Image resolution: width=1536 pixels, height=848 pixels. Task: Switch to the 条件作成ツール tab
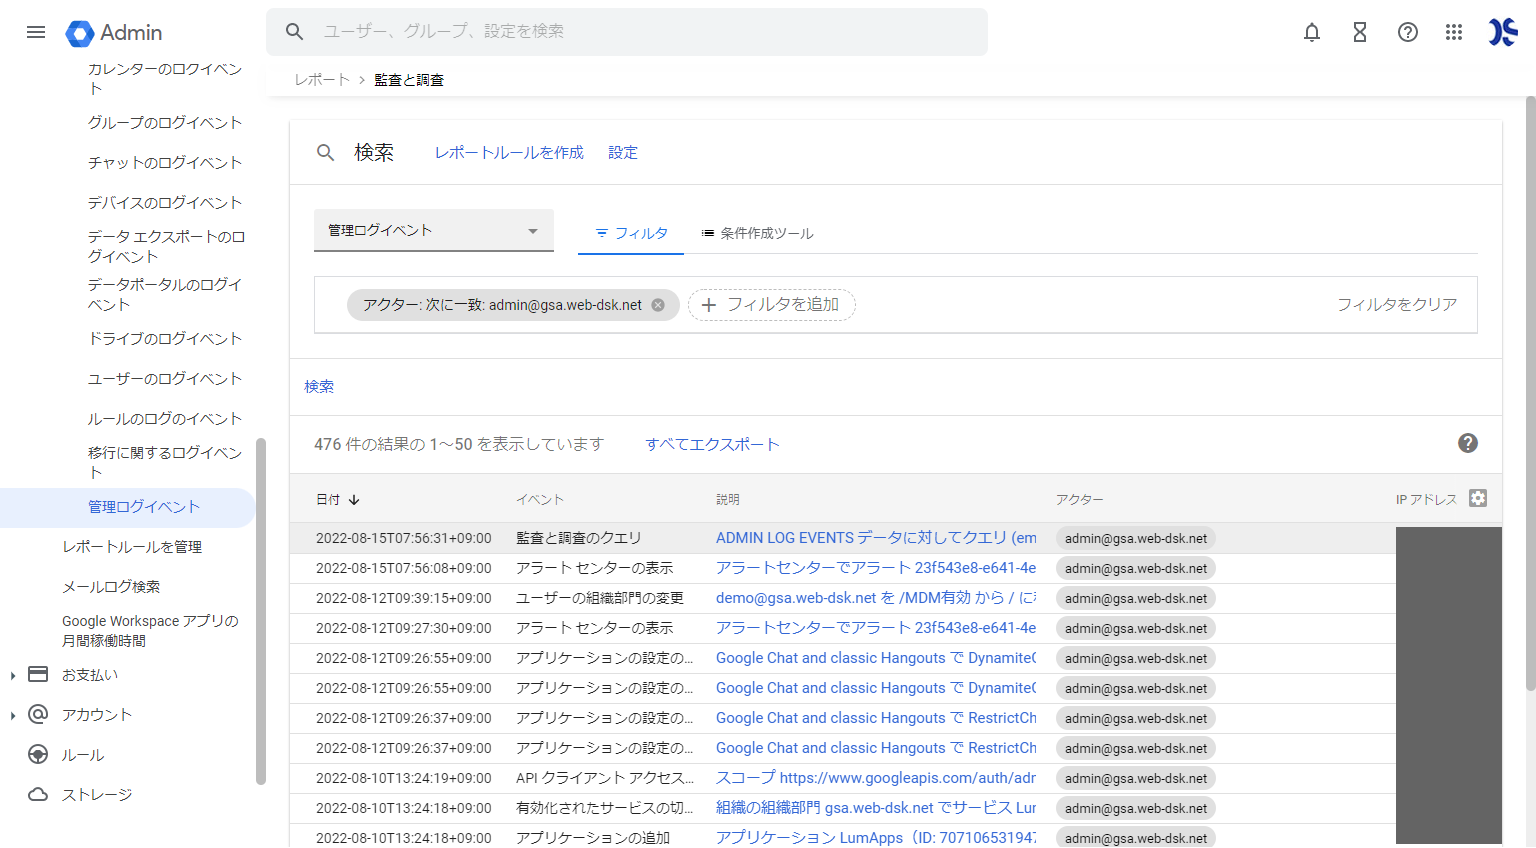[756, 233]
